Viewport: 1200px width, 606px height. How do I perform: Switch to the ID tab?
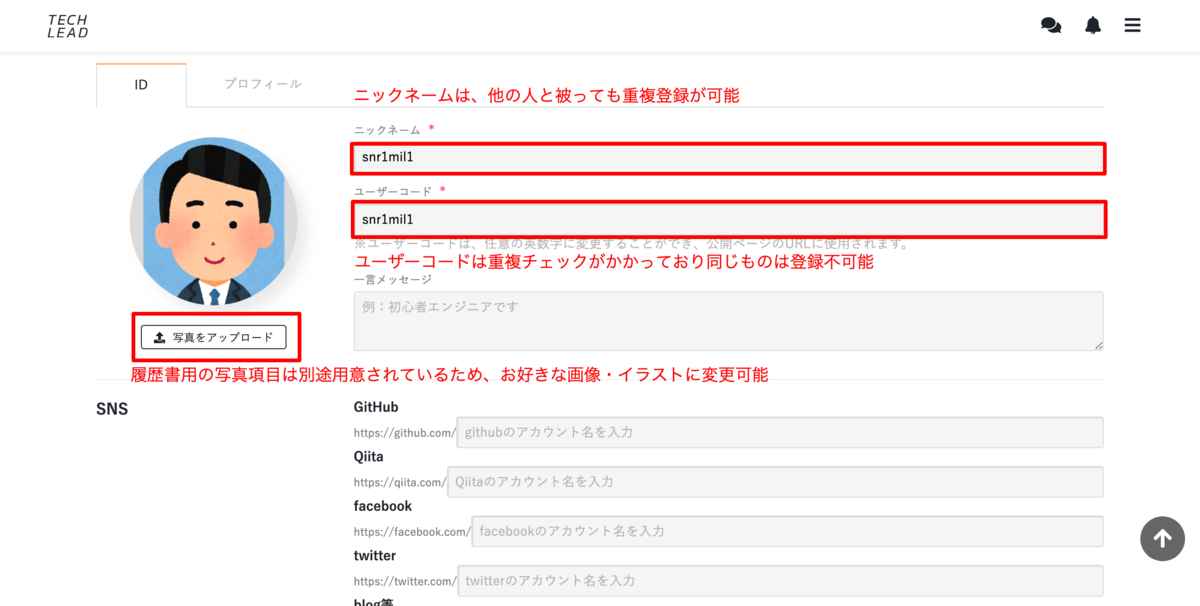coord(141,85)
